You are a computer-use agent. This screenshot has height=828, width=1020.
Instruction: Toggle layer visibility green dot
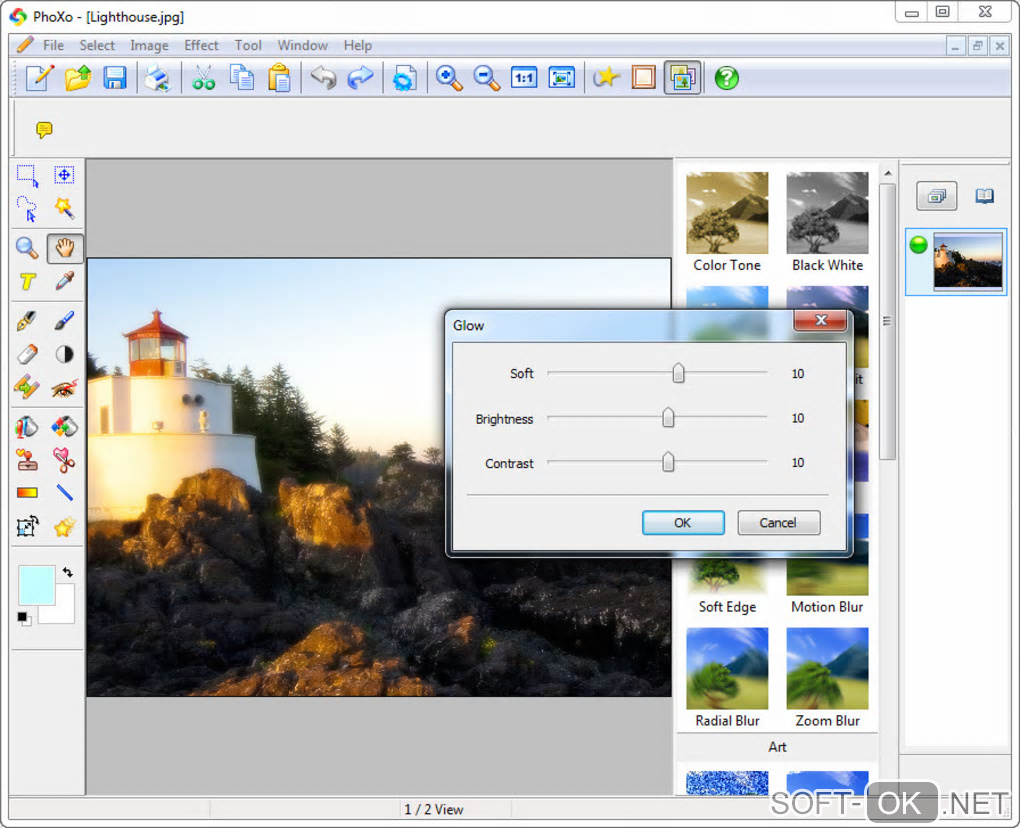point(919,245)
